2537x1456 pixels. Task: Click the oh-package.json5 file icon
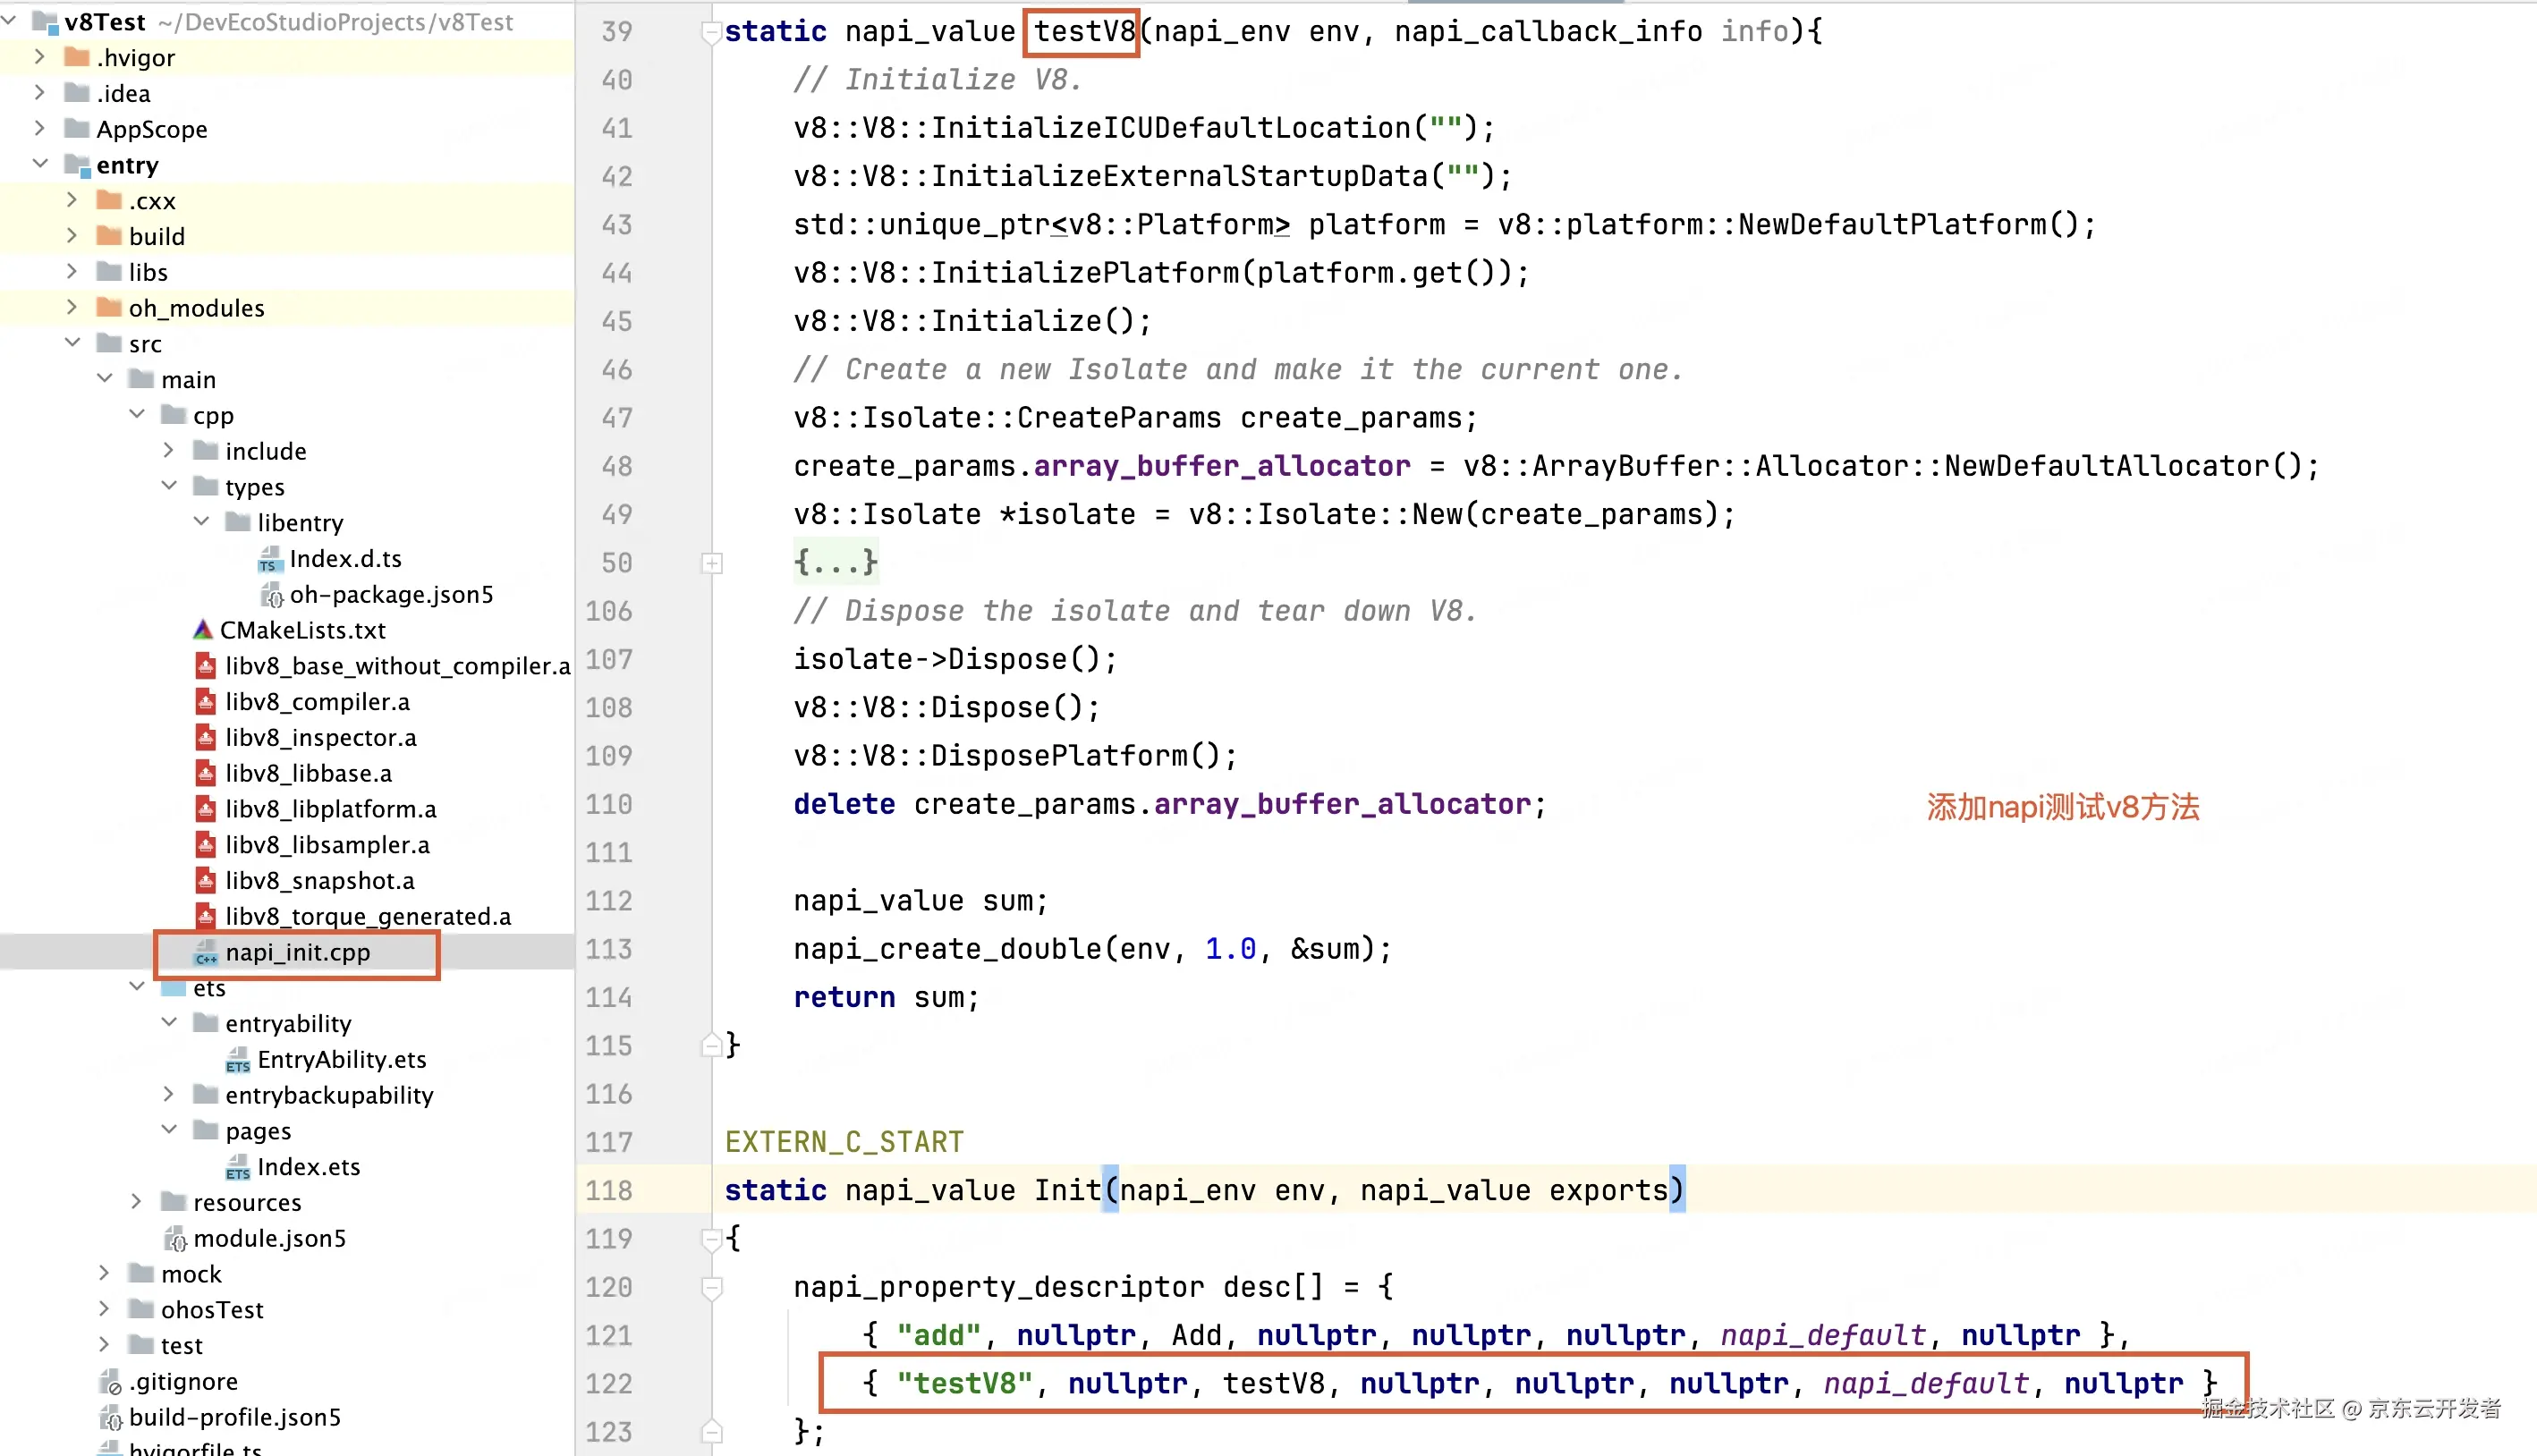point(271,595)
